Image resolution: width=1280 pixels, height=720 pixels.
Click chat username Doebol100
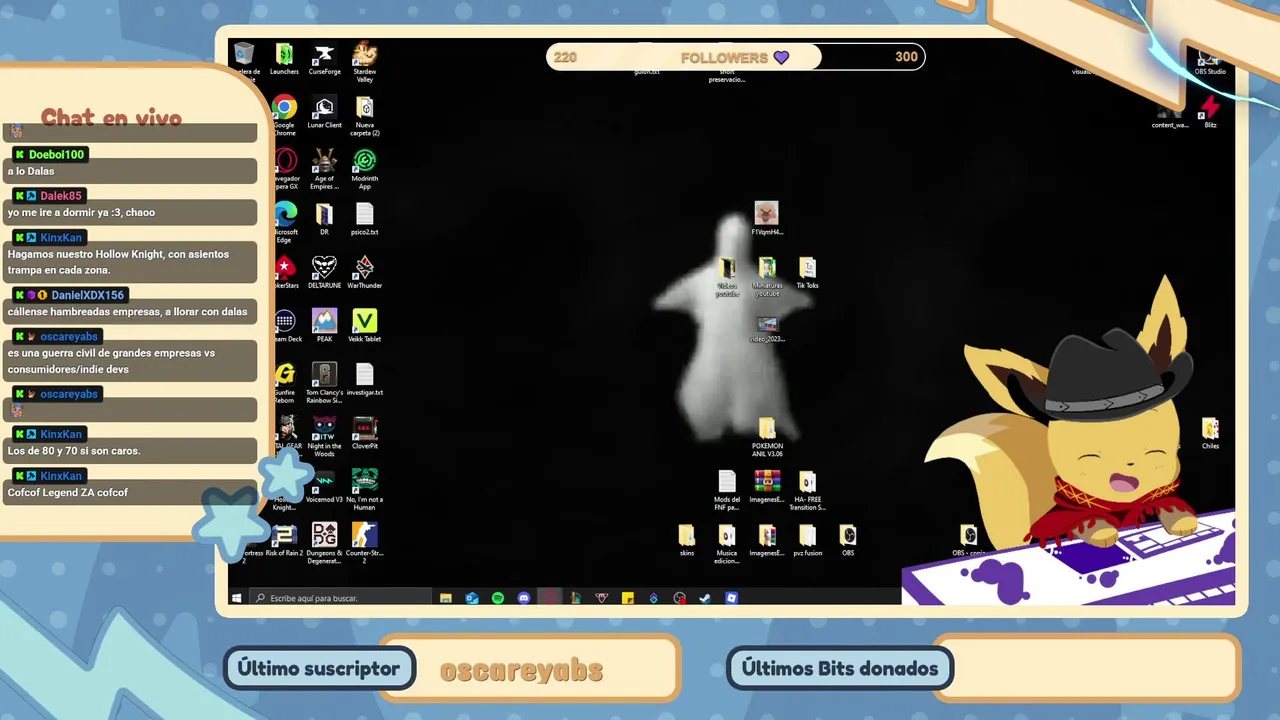pos(56,154)
